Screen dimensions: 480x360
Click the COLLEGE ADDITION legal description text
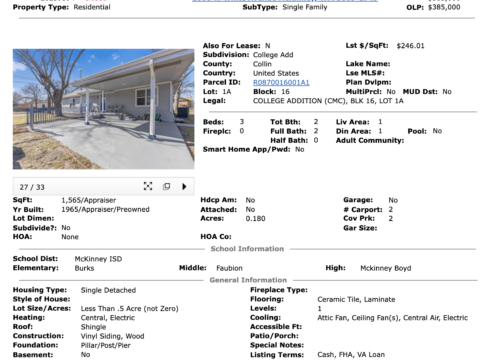coord(328,101)
